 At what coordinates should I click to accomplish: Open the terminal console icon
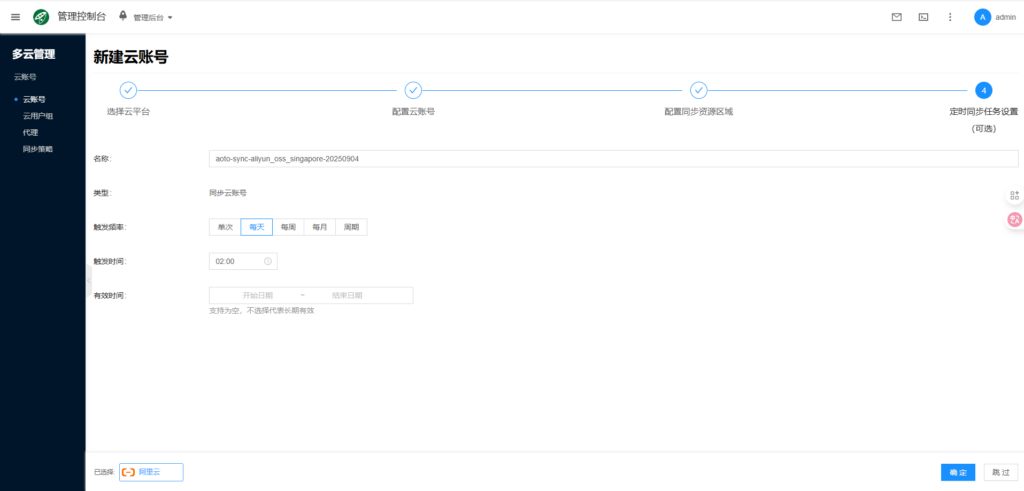click(x=923, y=17)
